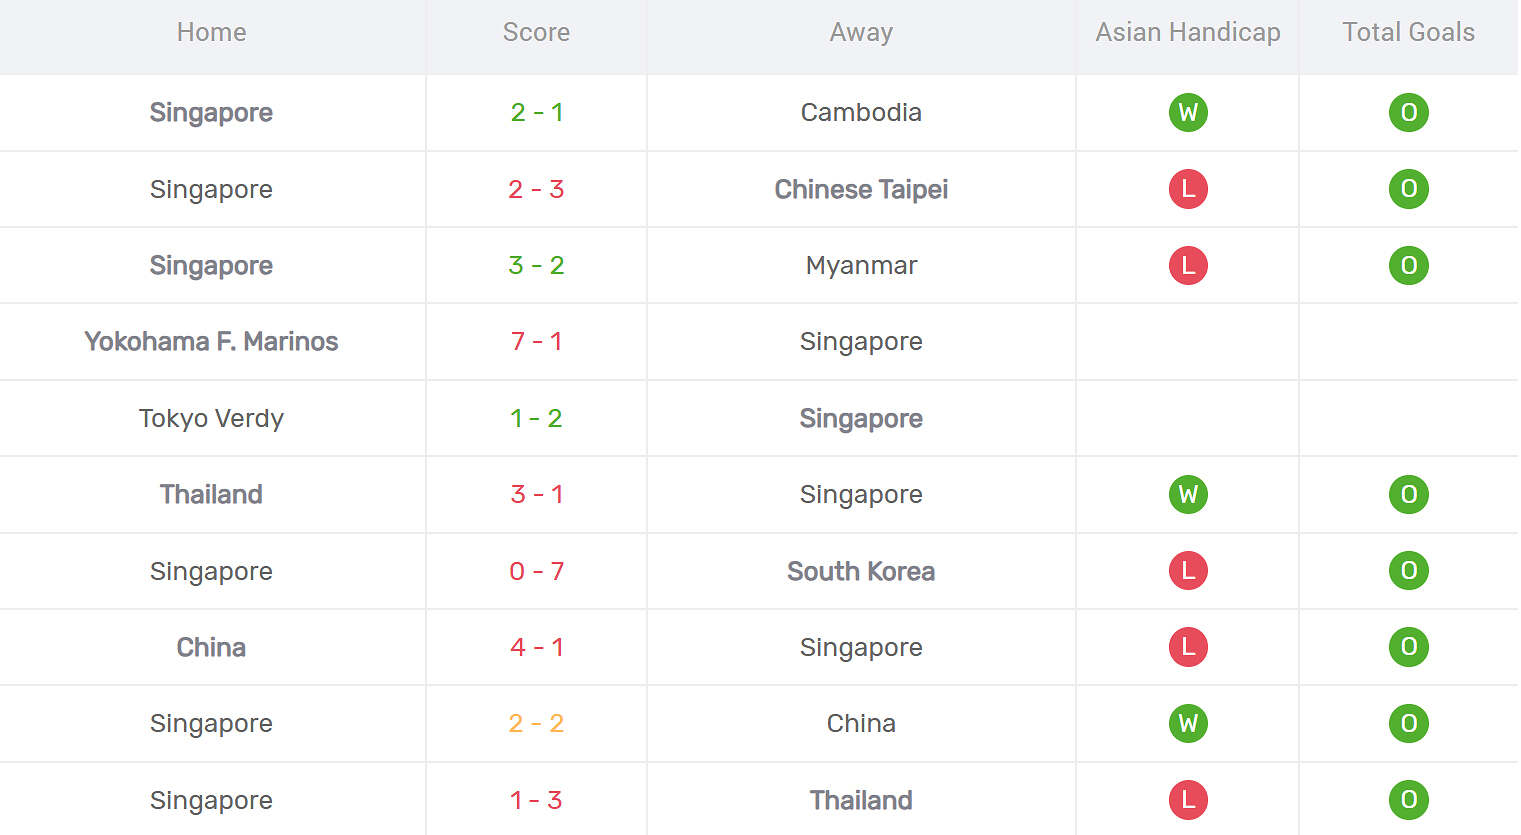This screenshot has width=1521, height=835.
Task: Click the red L badge for Chinese Taipei match
Action: (1188, 189)
